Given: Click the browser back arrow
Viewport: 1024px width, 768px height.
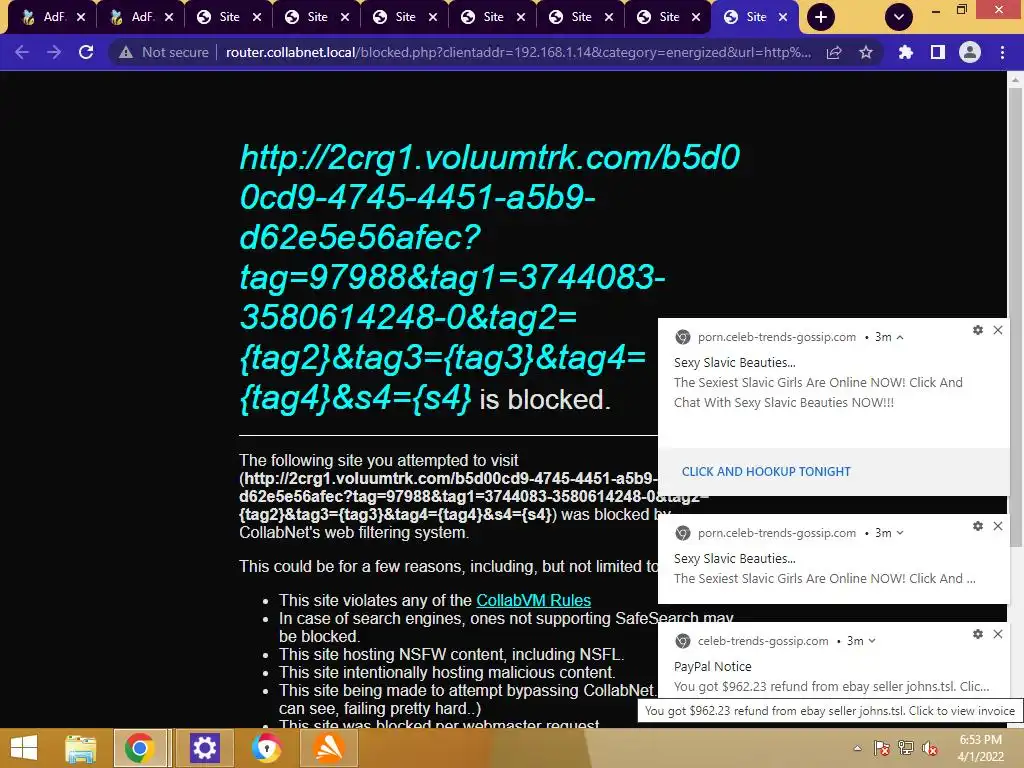Looking at the screenshot, I should [22, 52].
